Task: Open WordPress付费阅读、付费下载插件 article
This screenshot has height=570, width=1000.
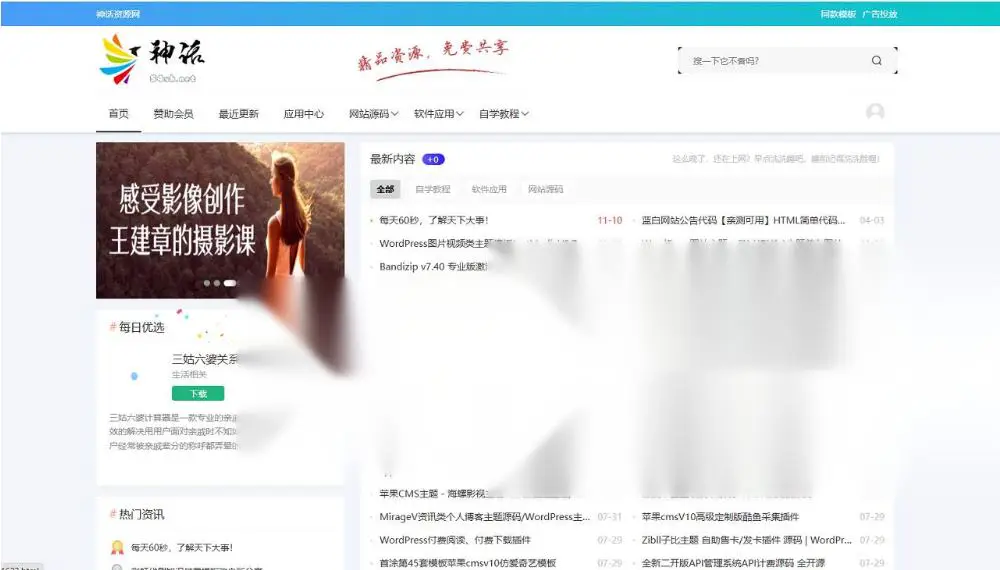Action: click(455, 540)
